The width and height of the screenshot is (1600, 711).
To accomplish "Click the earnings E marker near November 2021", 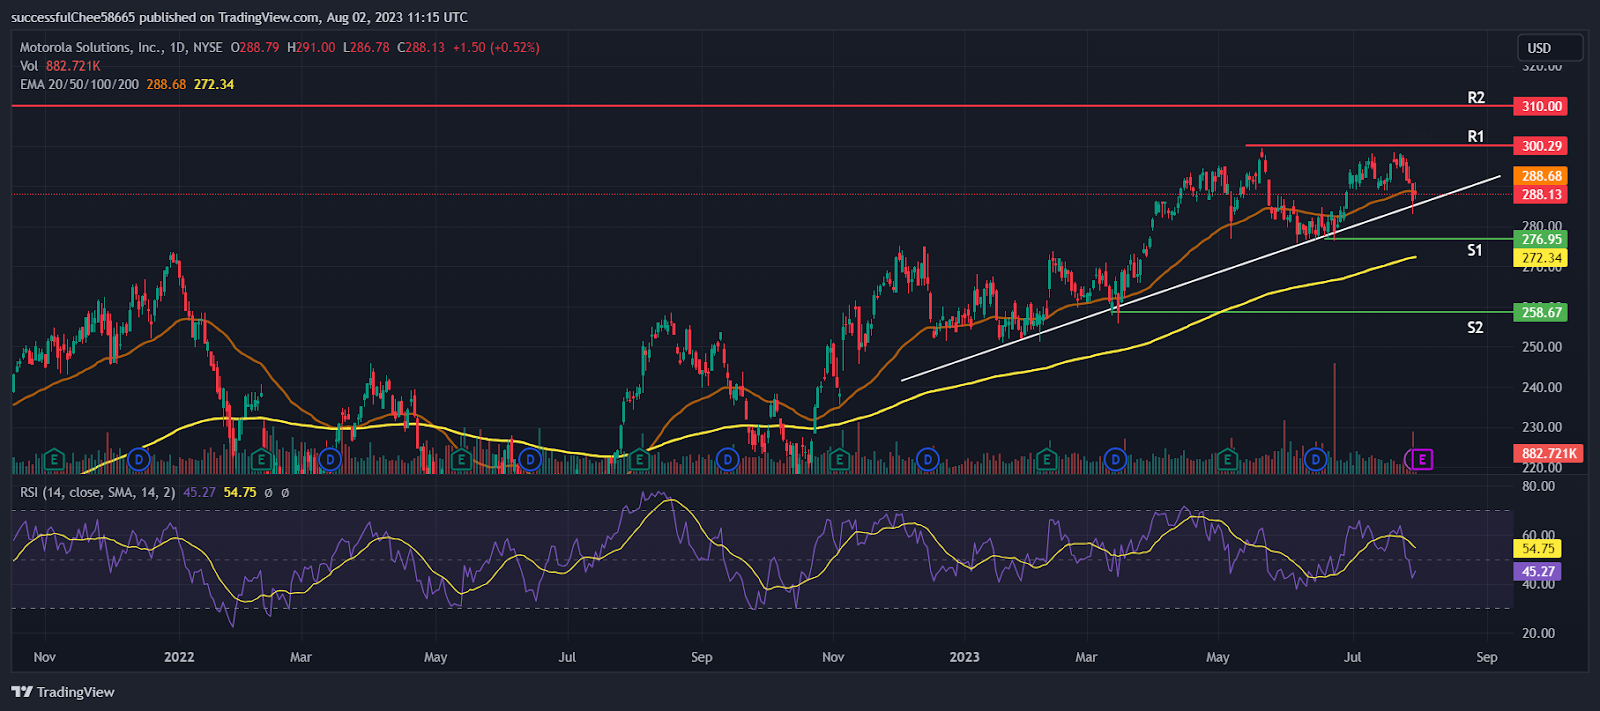I will click(54, 460).
